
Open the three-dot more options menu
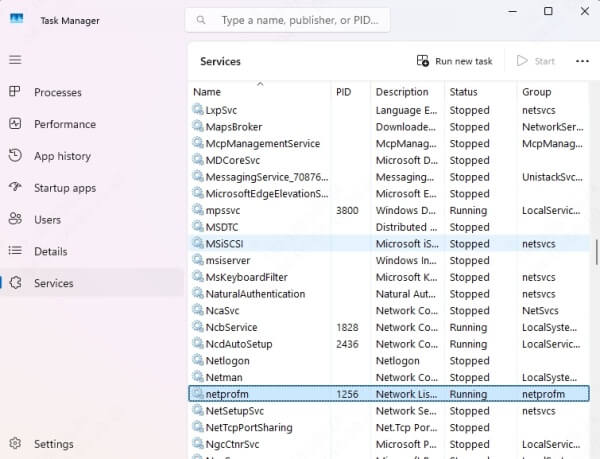point(582,61)
